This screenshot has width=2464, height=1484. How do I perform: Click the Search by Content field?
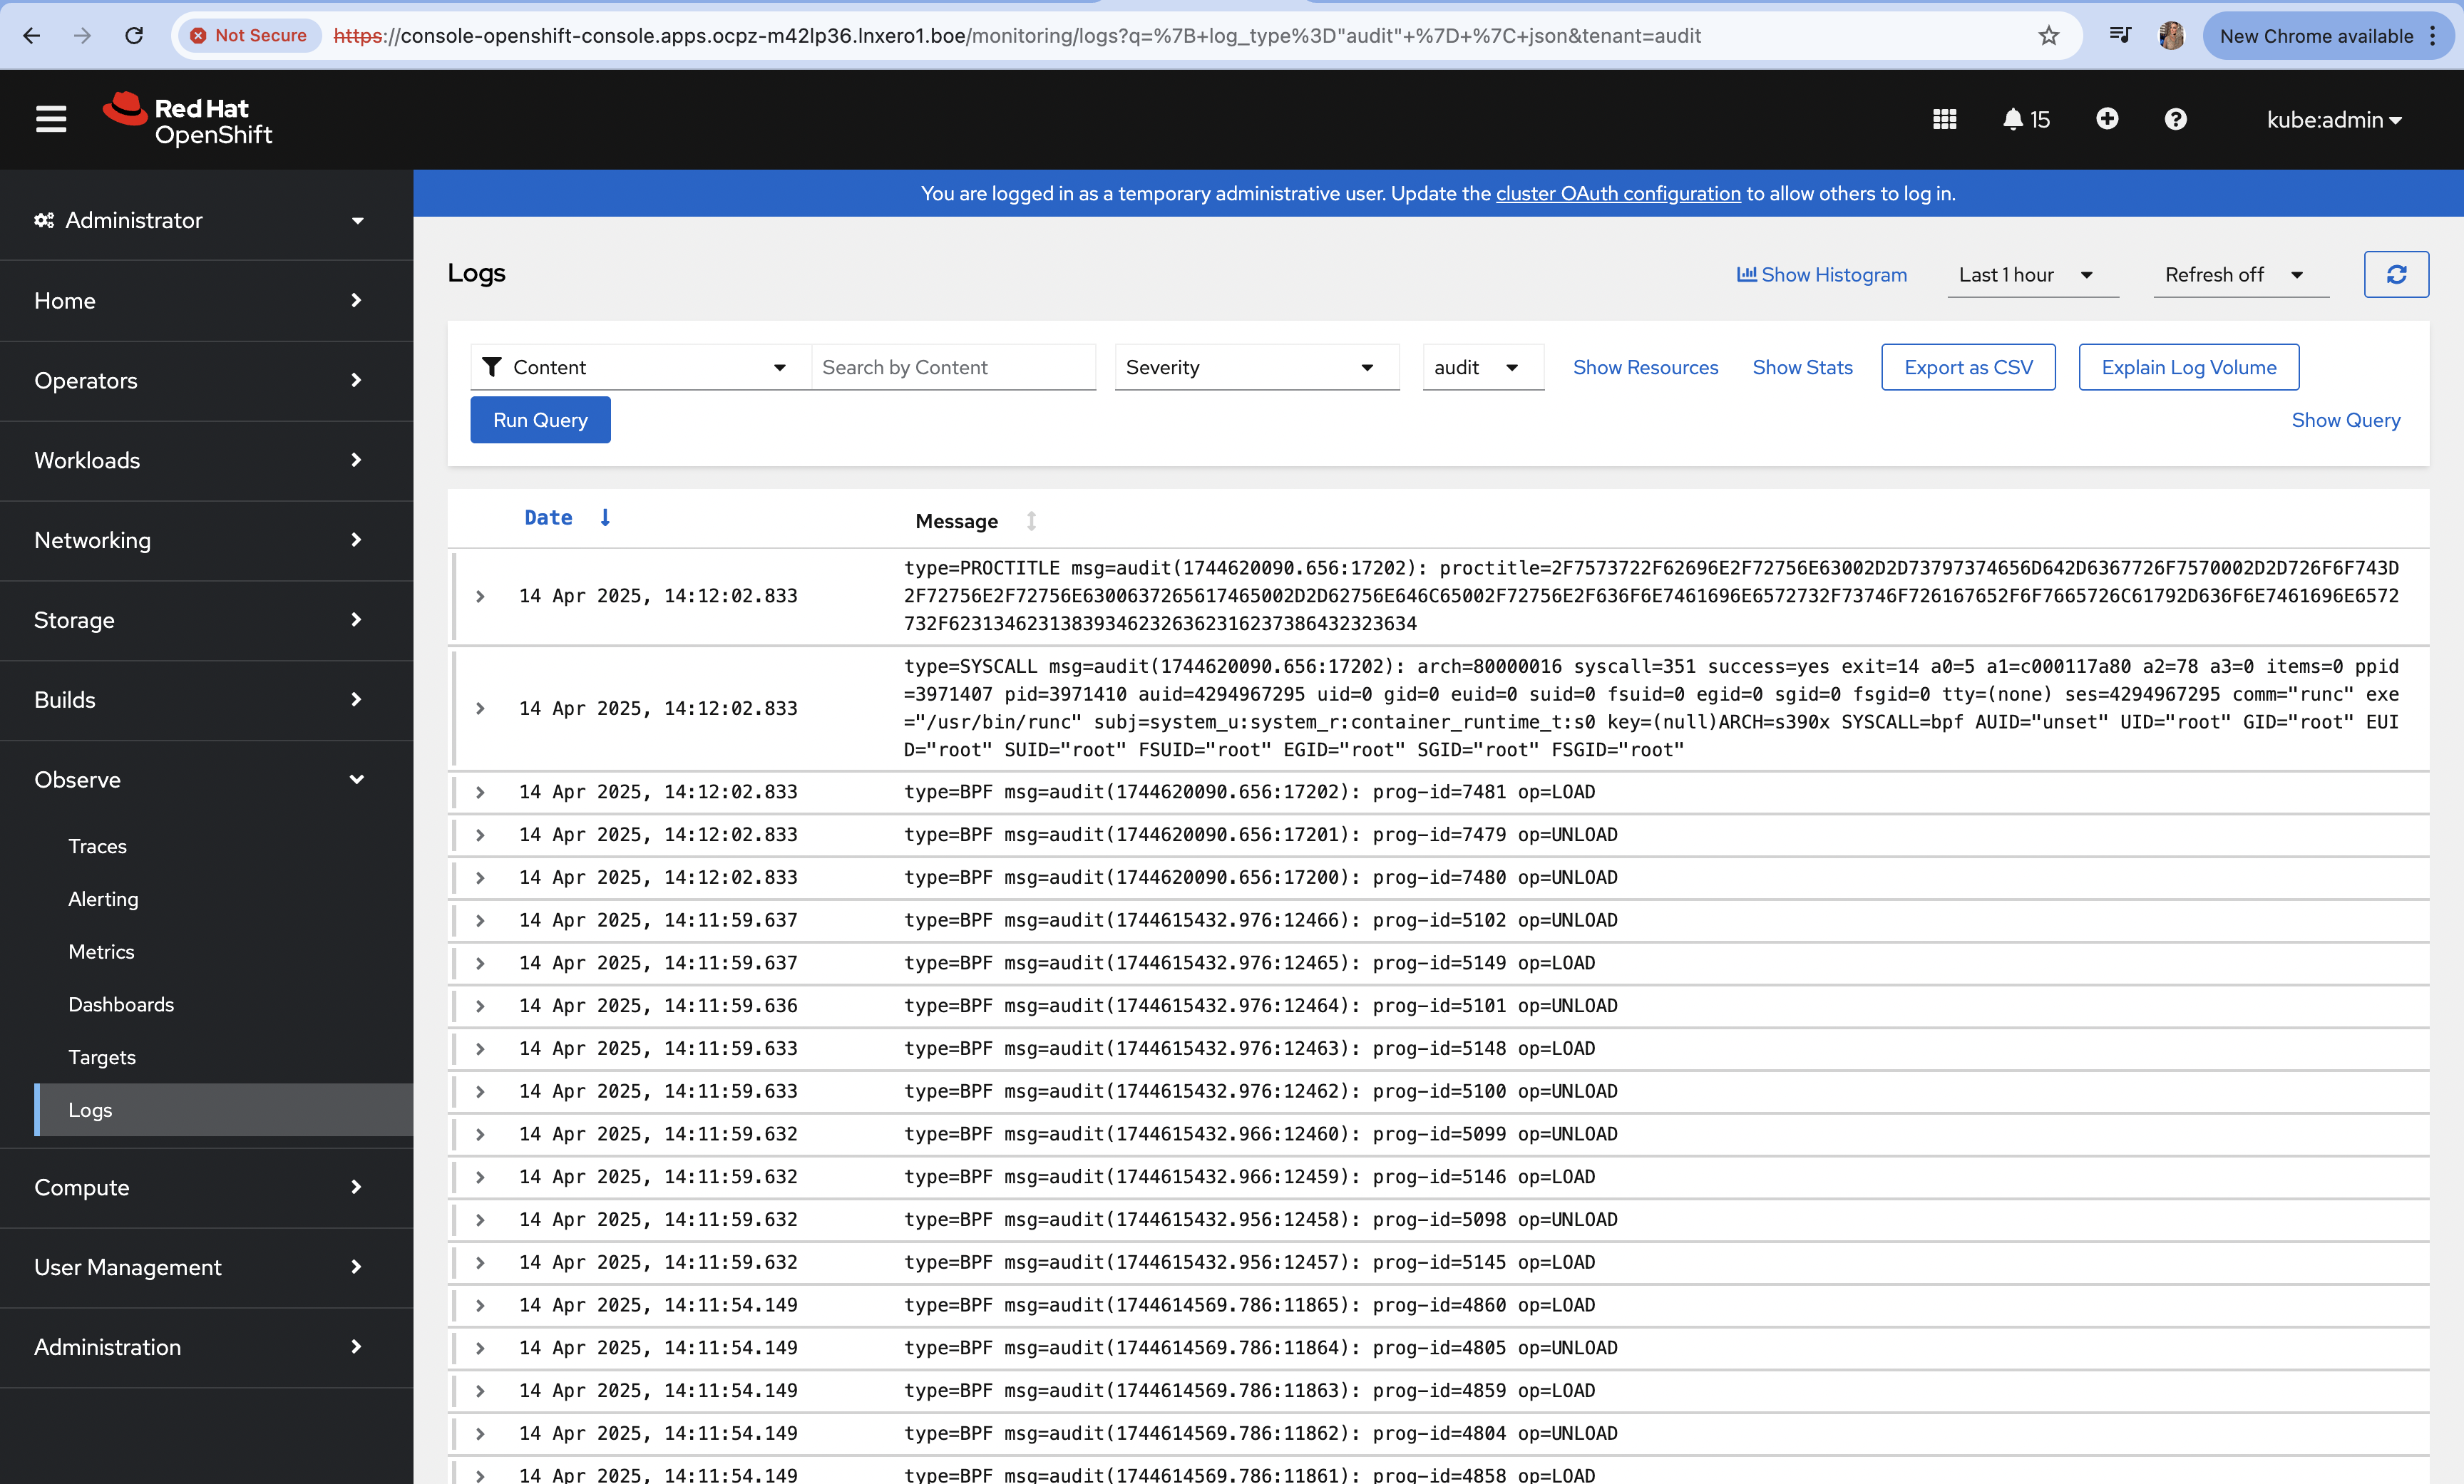[953, 367]
